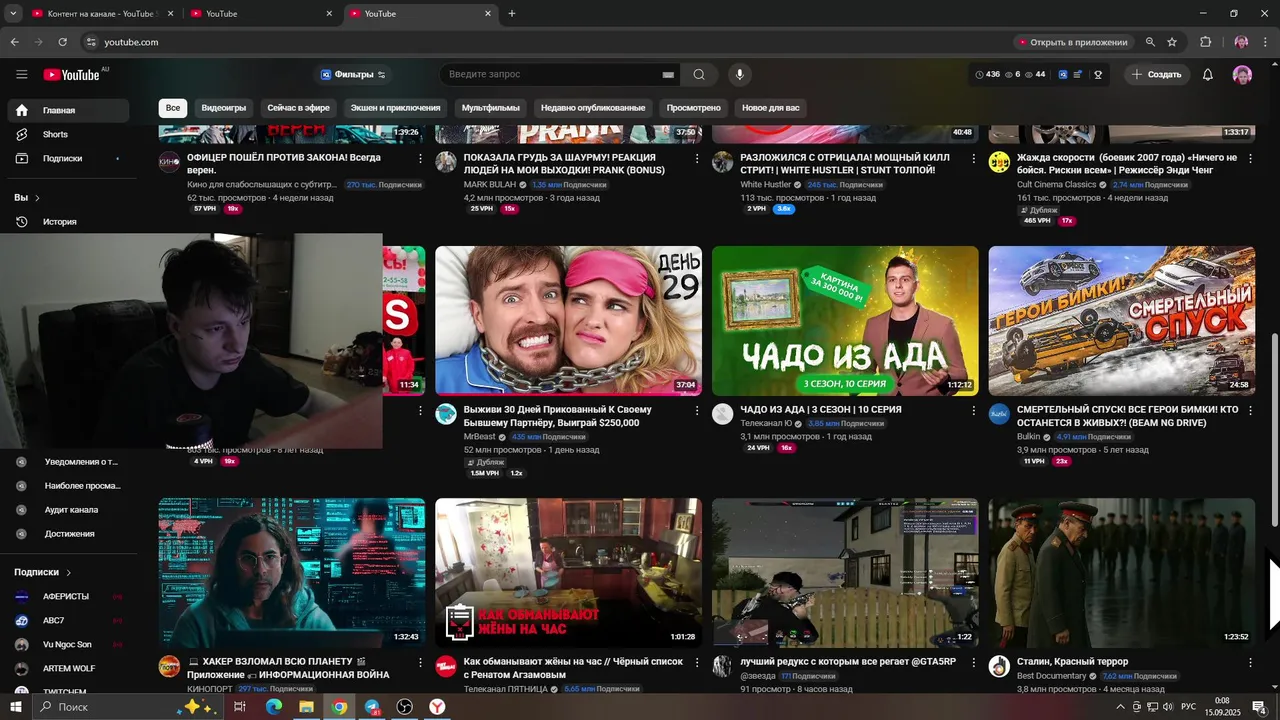Bookmark this page with the star icon
Image resolution: width=1280 pixels, height=720 pixels.
pos(1172,42)
